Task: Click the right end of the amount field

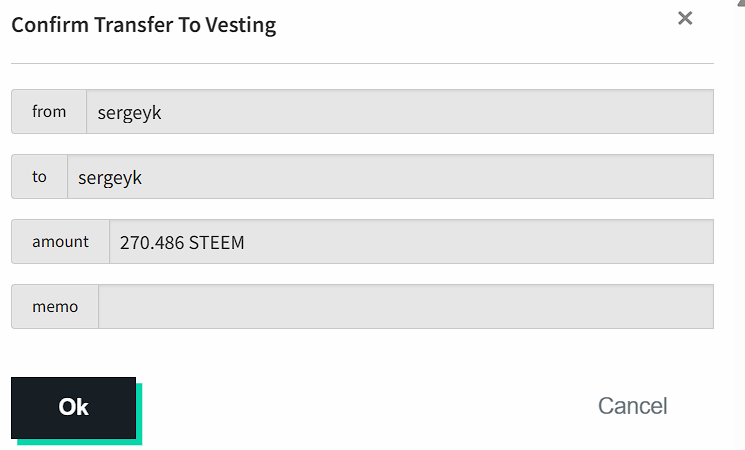Action: (695, 242)
